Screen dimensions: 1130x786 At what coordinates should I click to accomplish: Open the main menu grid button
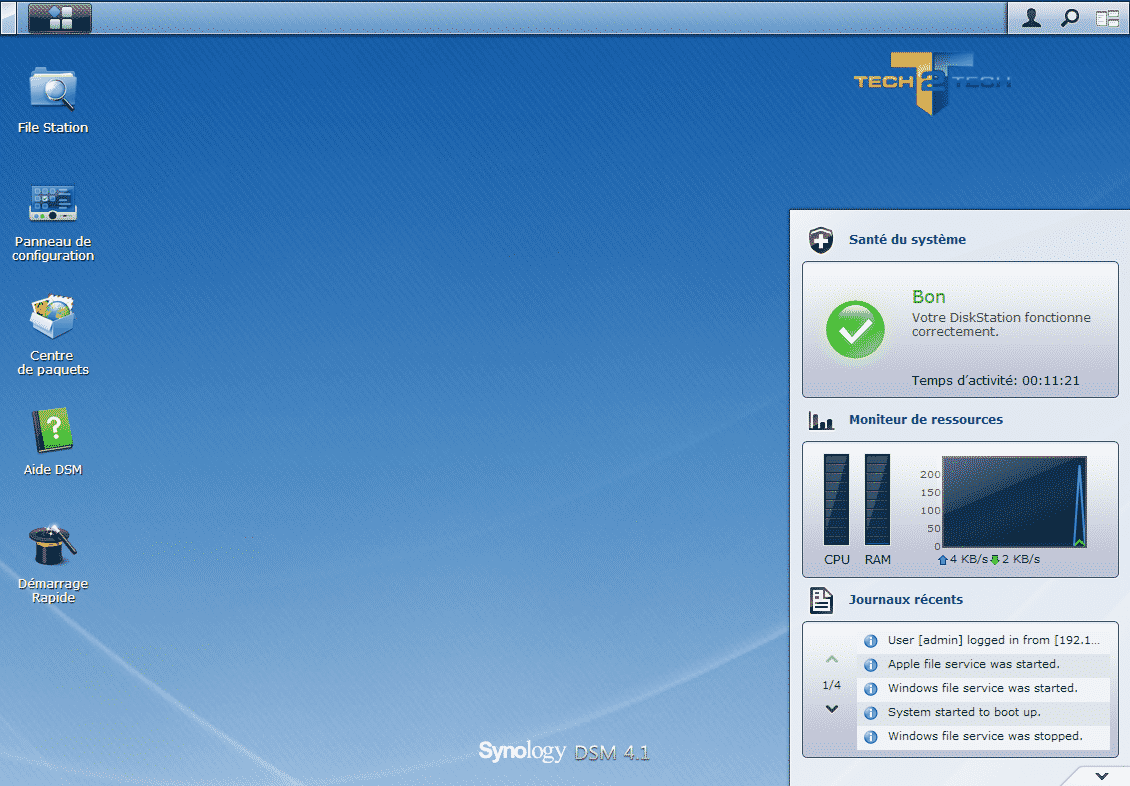60,18
